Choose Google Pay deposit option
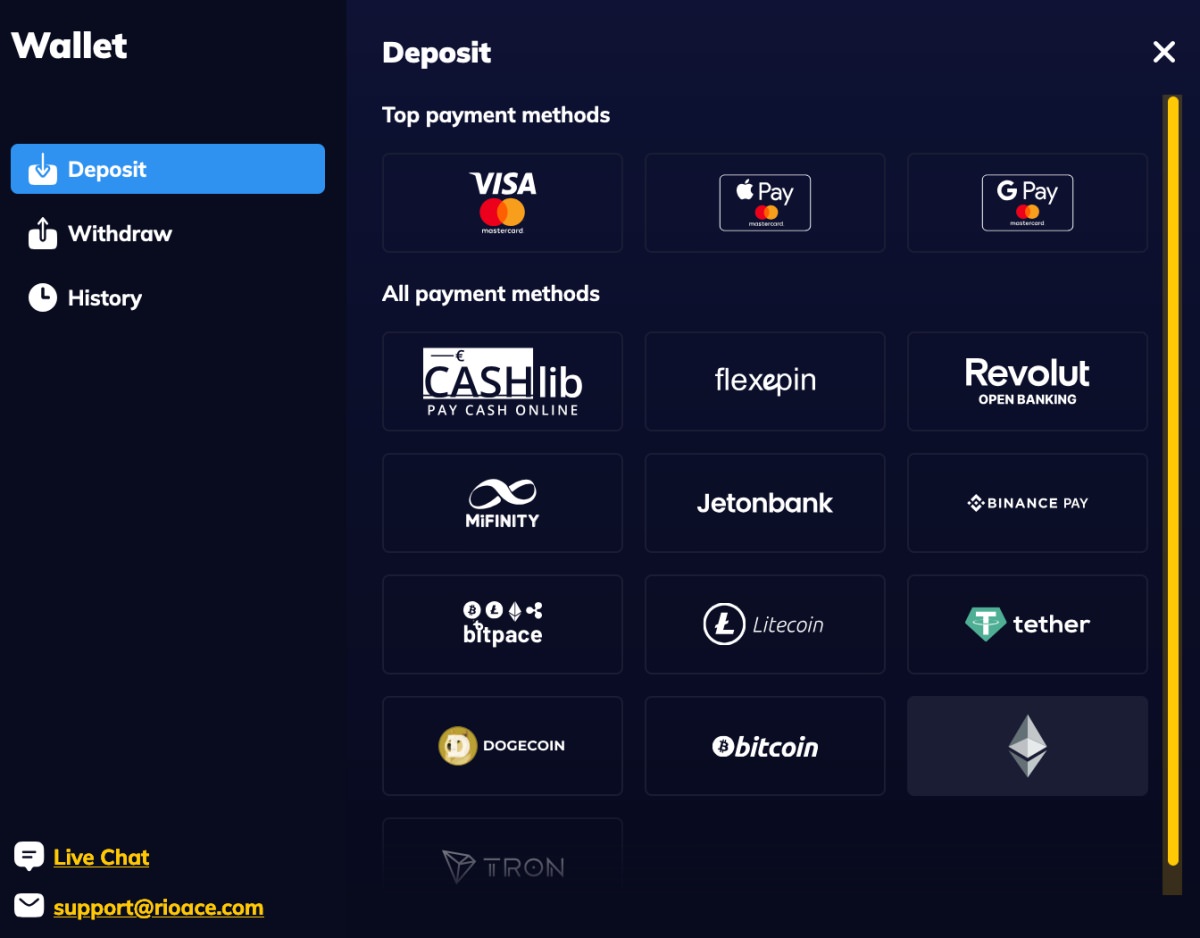Image resolution: width=1200 pixels, height=938 pixels. coord(1027,203)
